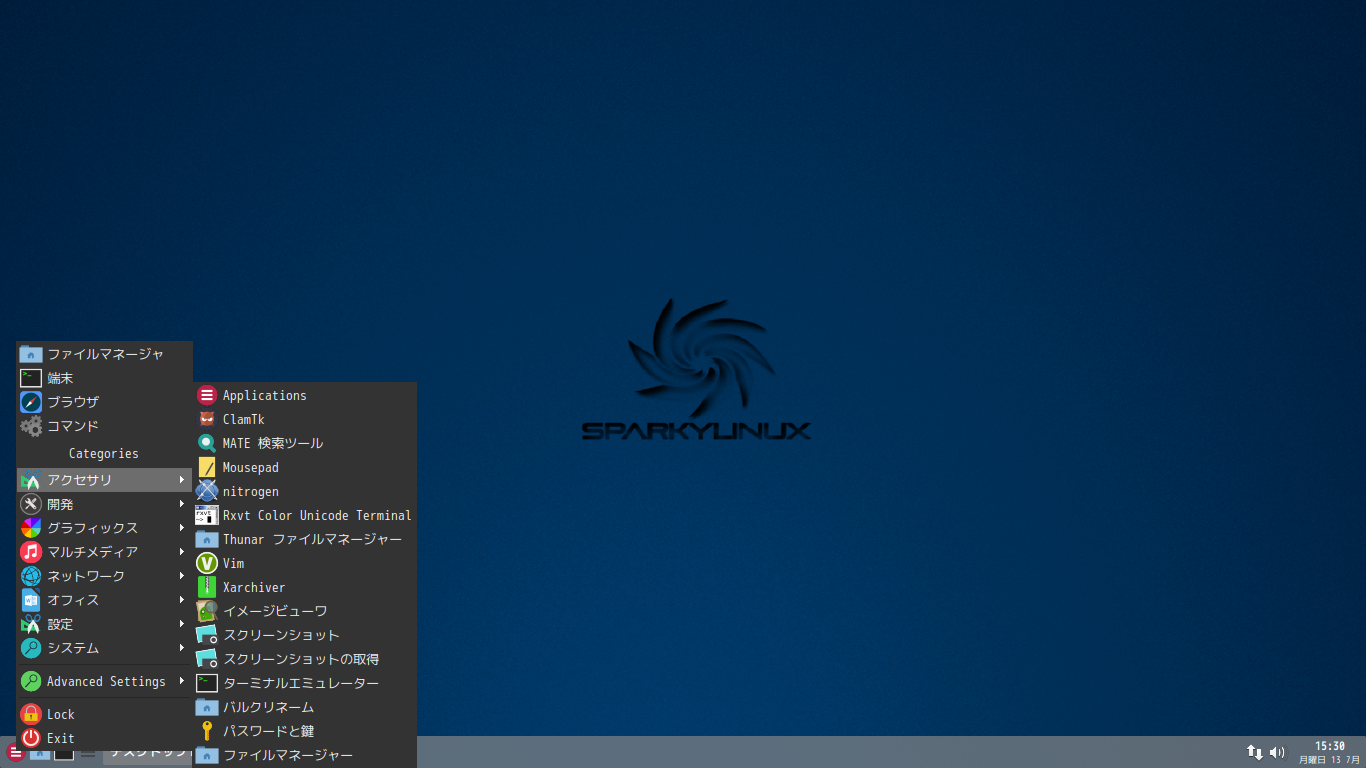
Task: Expand the グラフィックス category
Action: coord(104,528)
